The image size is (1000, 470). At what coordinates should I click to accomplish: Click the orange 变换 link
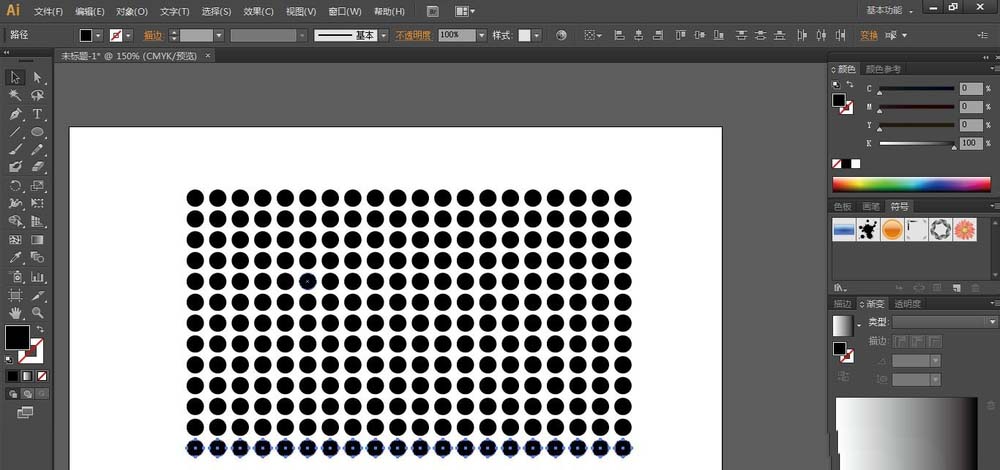pyautogui.click(x=869, y=35)
